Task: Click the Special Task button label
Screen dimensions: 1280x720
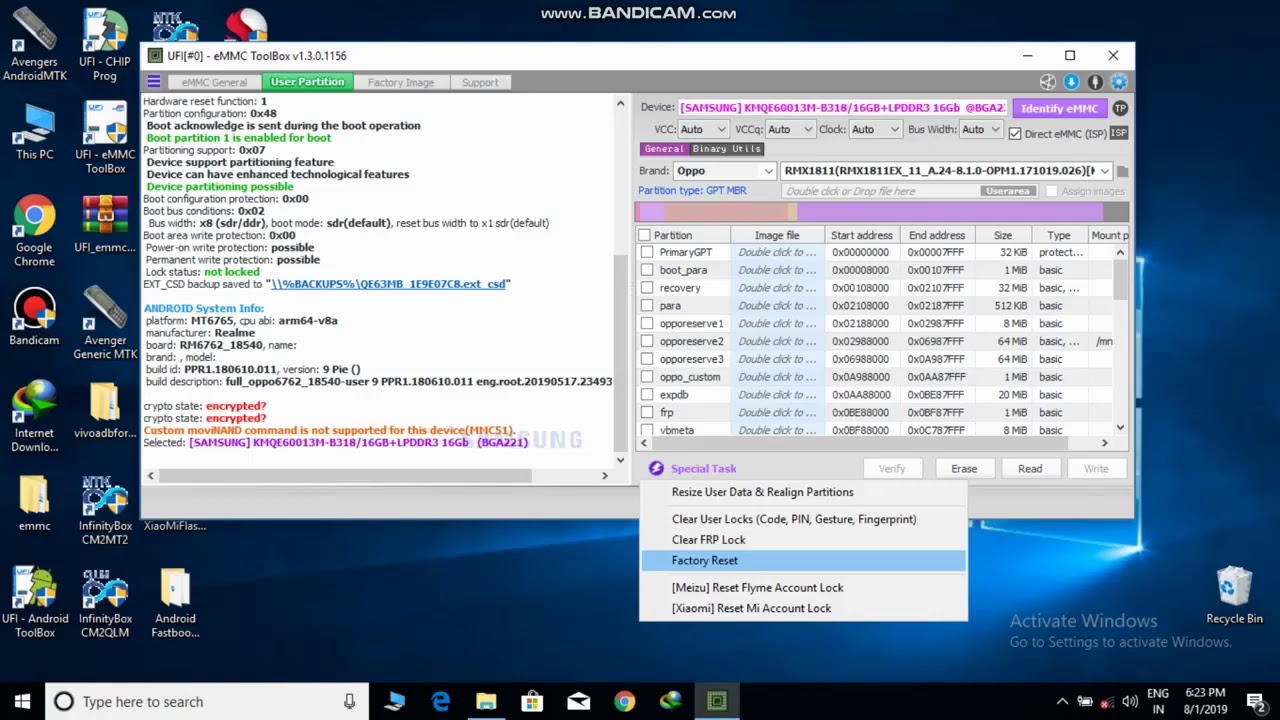Action: coord(704,468)
